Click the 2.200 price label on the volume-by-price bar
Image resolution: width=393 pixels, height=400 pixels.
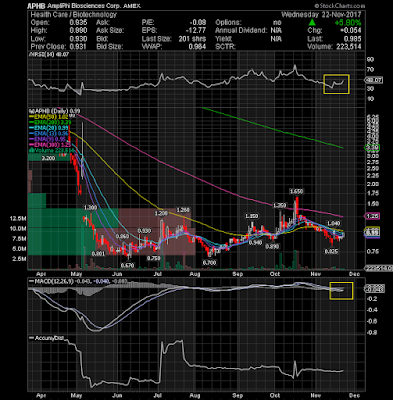tap(48, 158)
